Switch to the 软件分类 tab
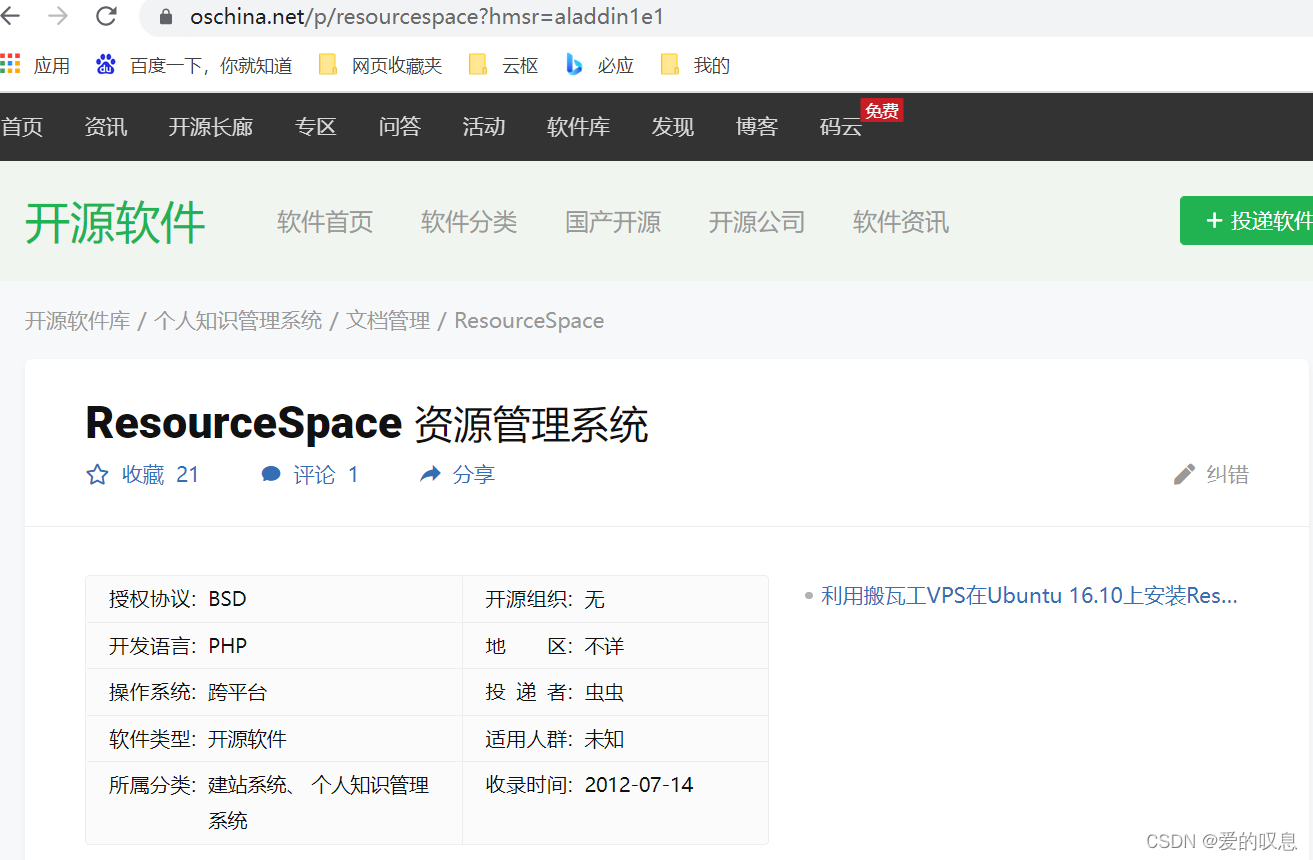Screen dimensions: 1313x860 [x=469, y=221]
